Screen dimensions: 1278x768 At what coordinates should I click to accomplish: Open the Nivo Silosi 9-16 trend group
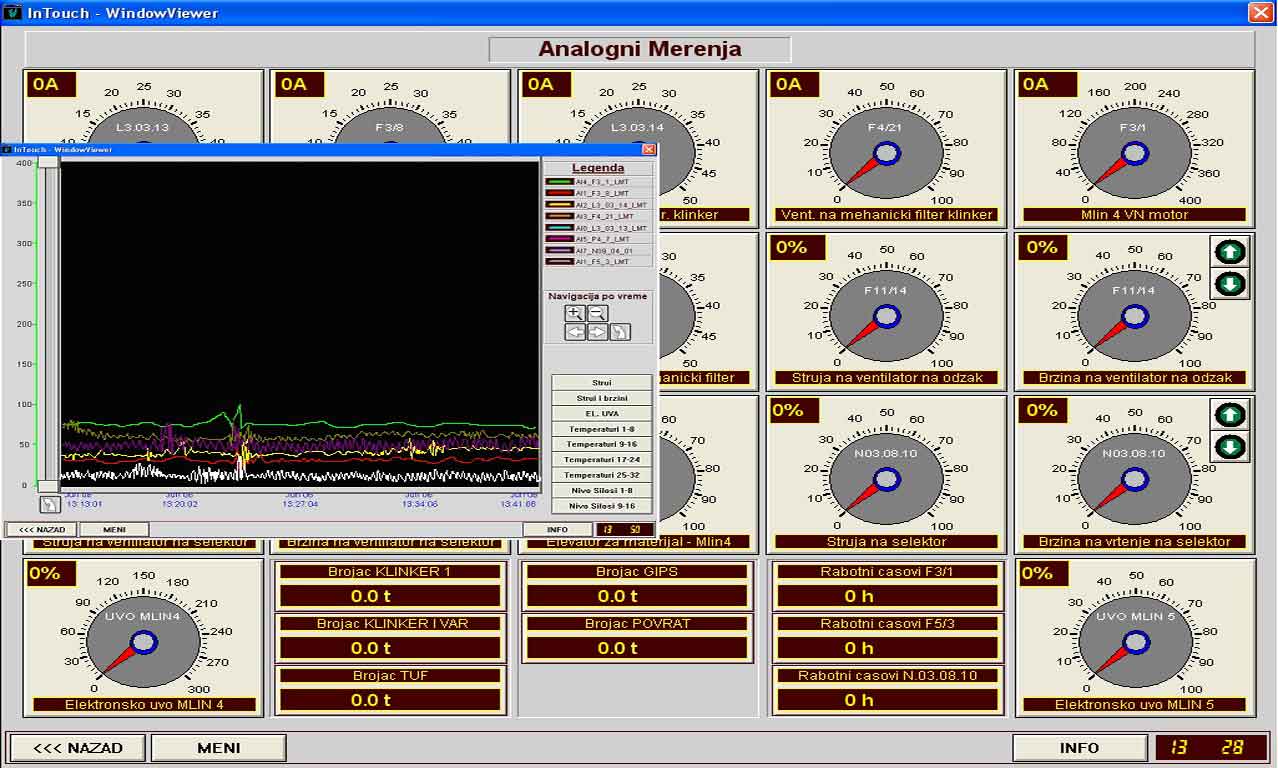pos(601,506)
